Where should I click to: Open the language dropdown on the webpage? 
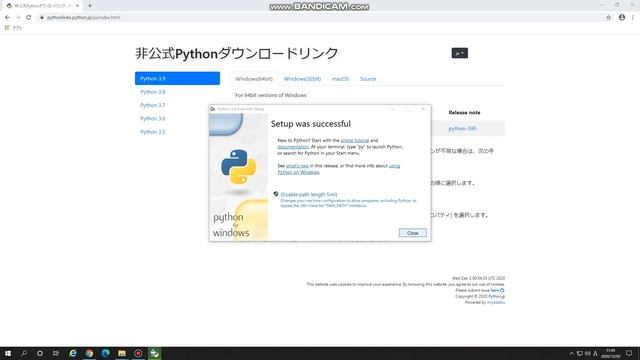pos(460,53)
